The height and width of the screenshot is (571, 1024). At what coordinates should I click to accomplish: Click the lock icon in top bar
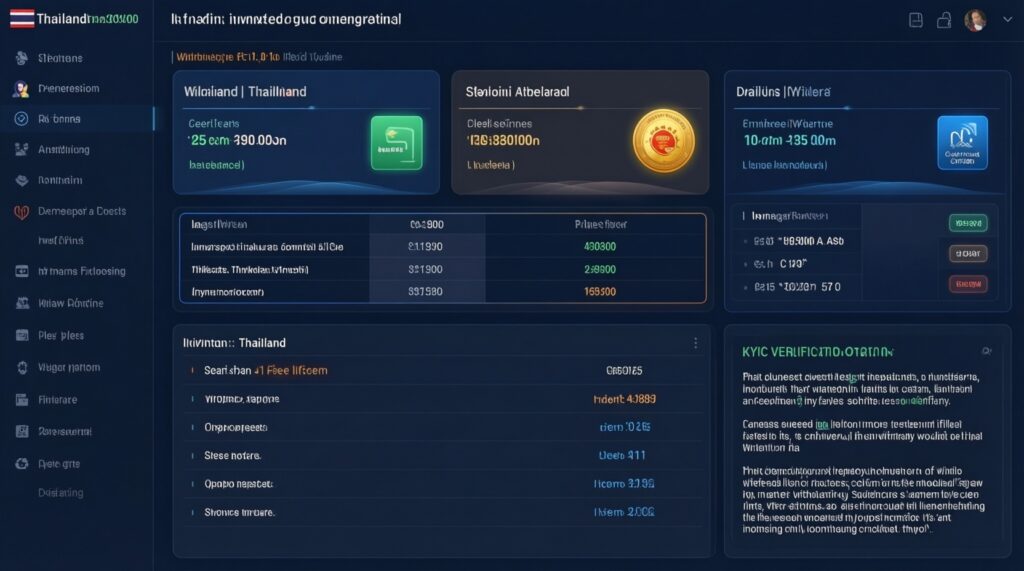944,20
